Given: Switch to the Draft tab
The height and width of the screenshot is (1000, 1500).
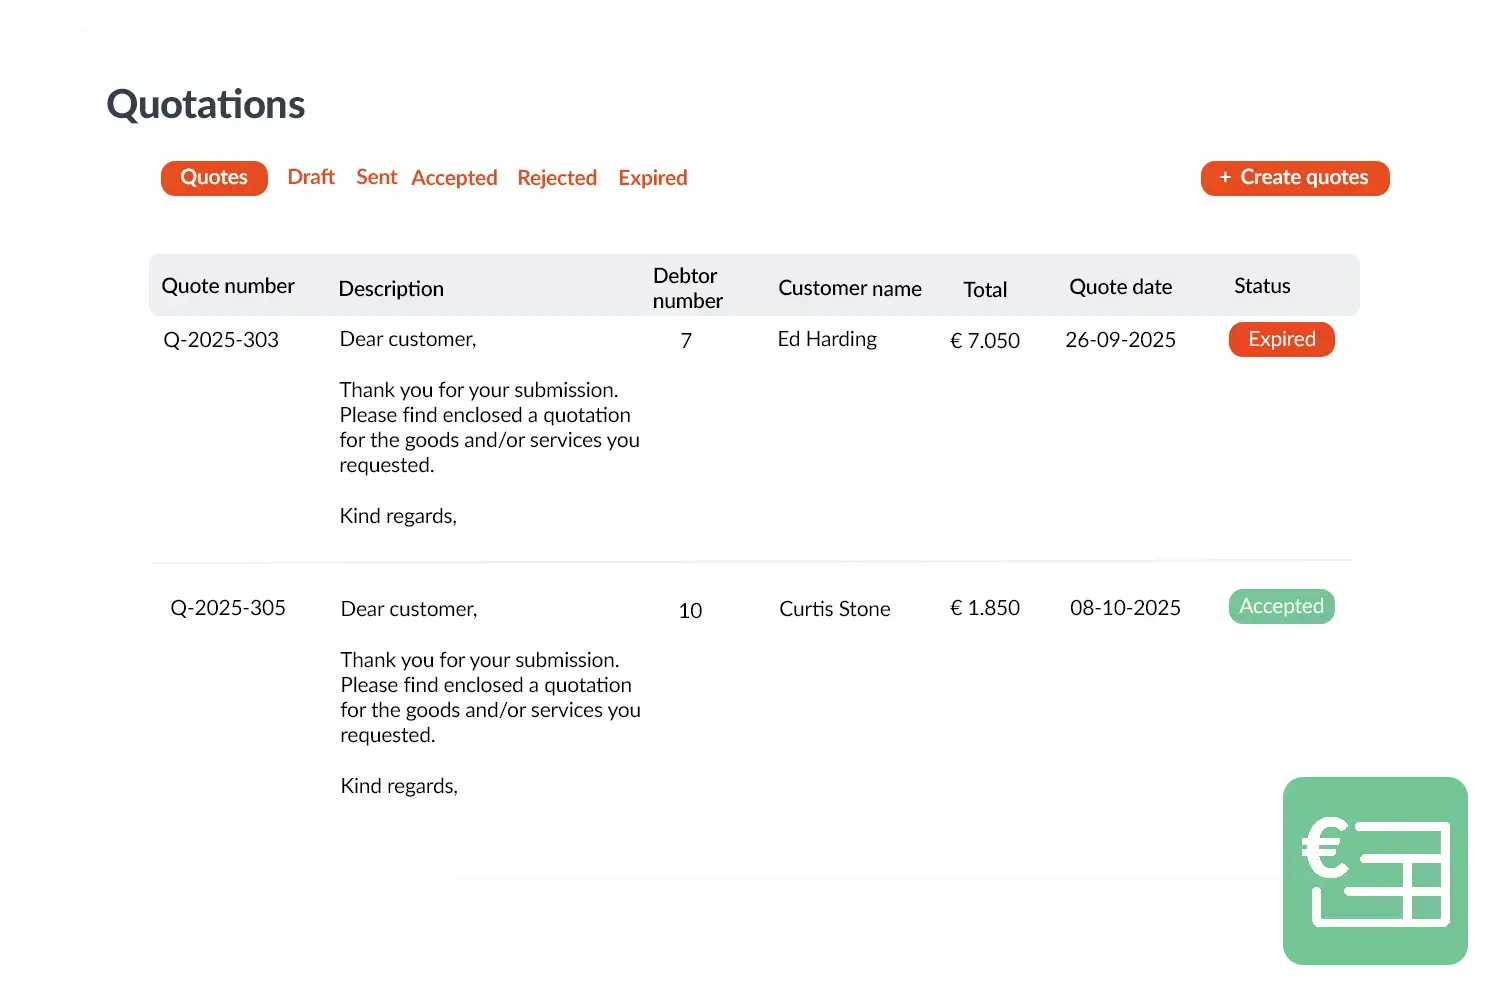Looking at the screenshot, I should coord(311,178).
